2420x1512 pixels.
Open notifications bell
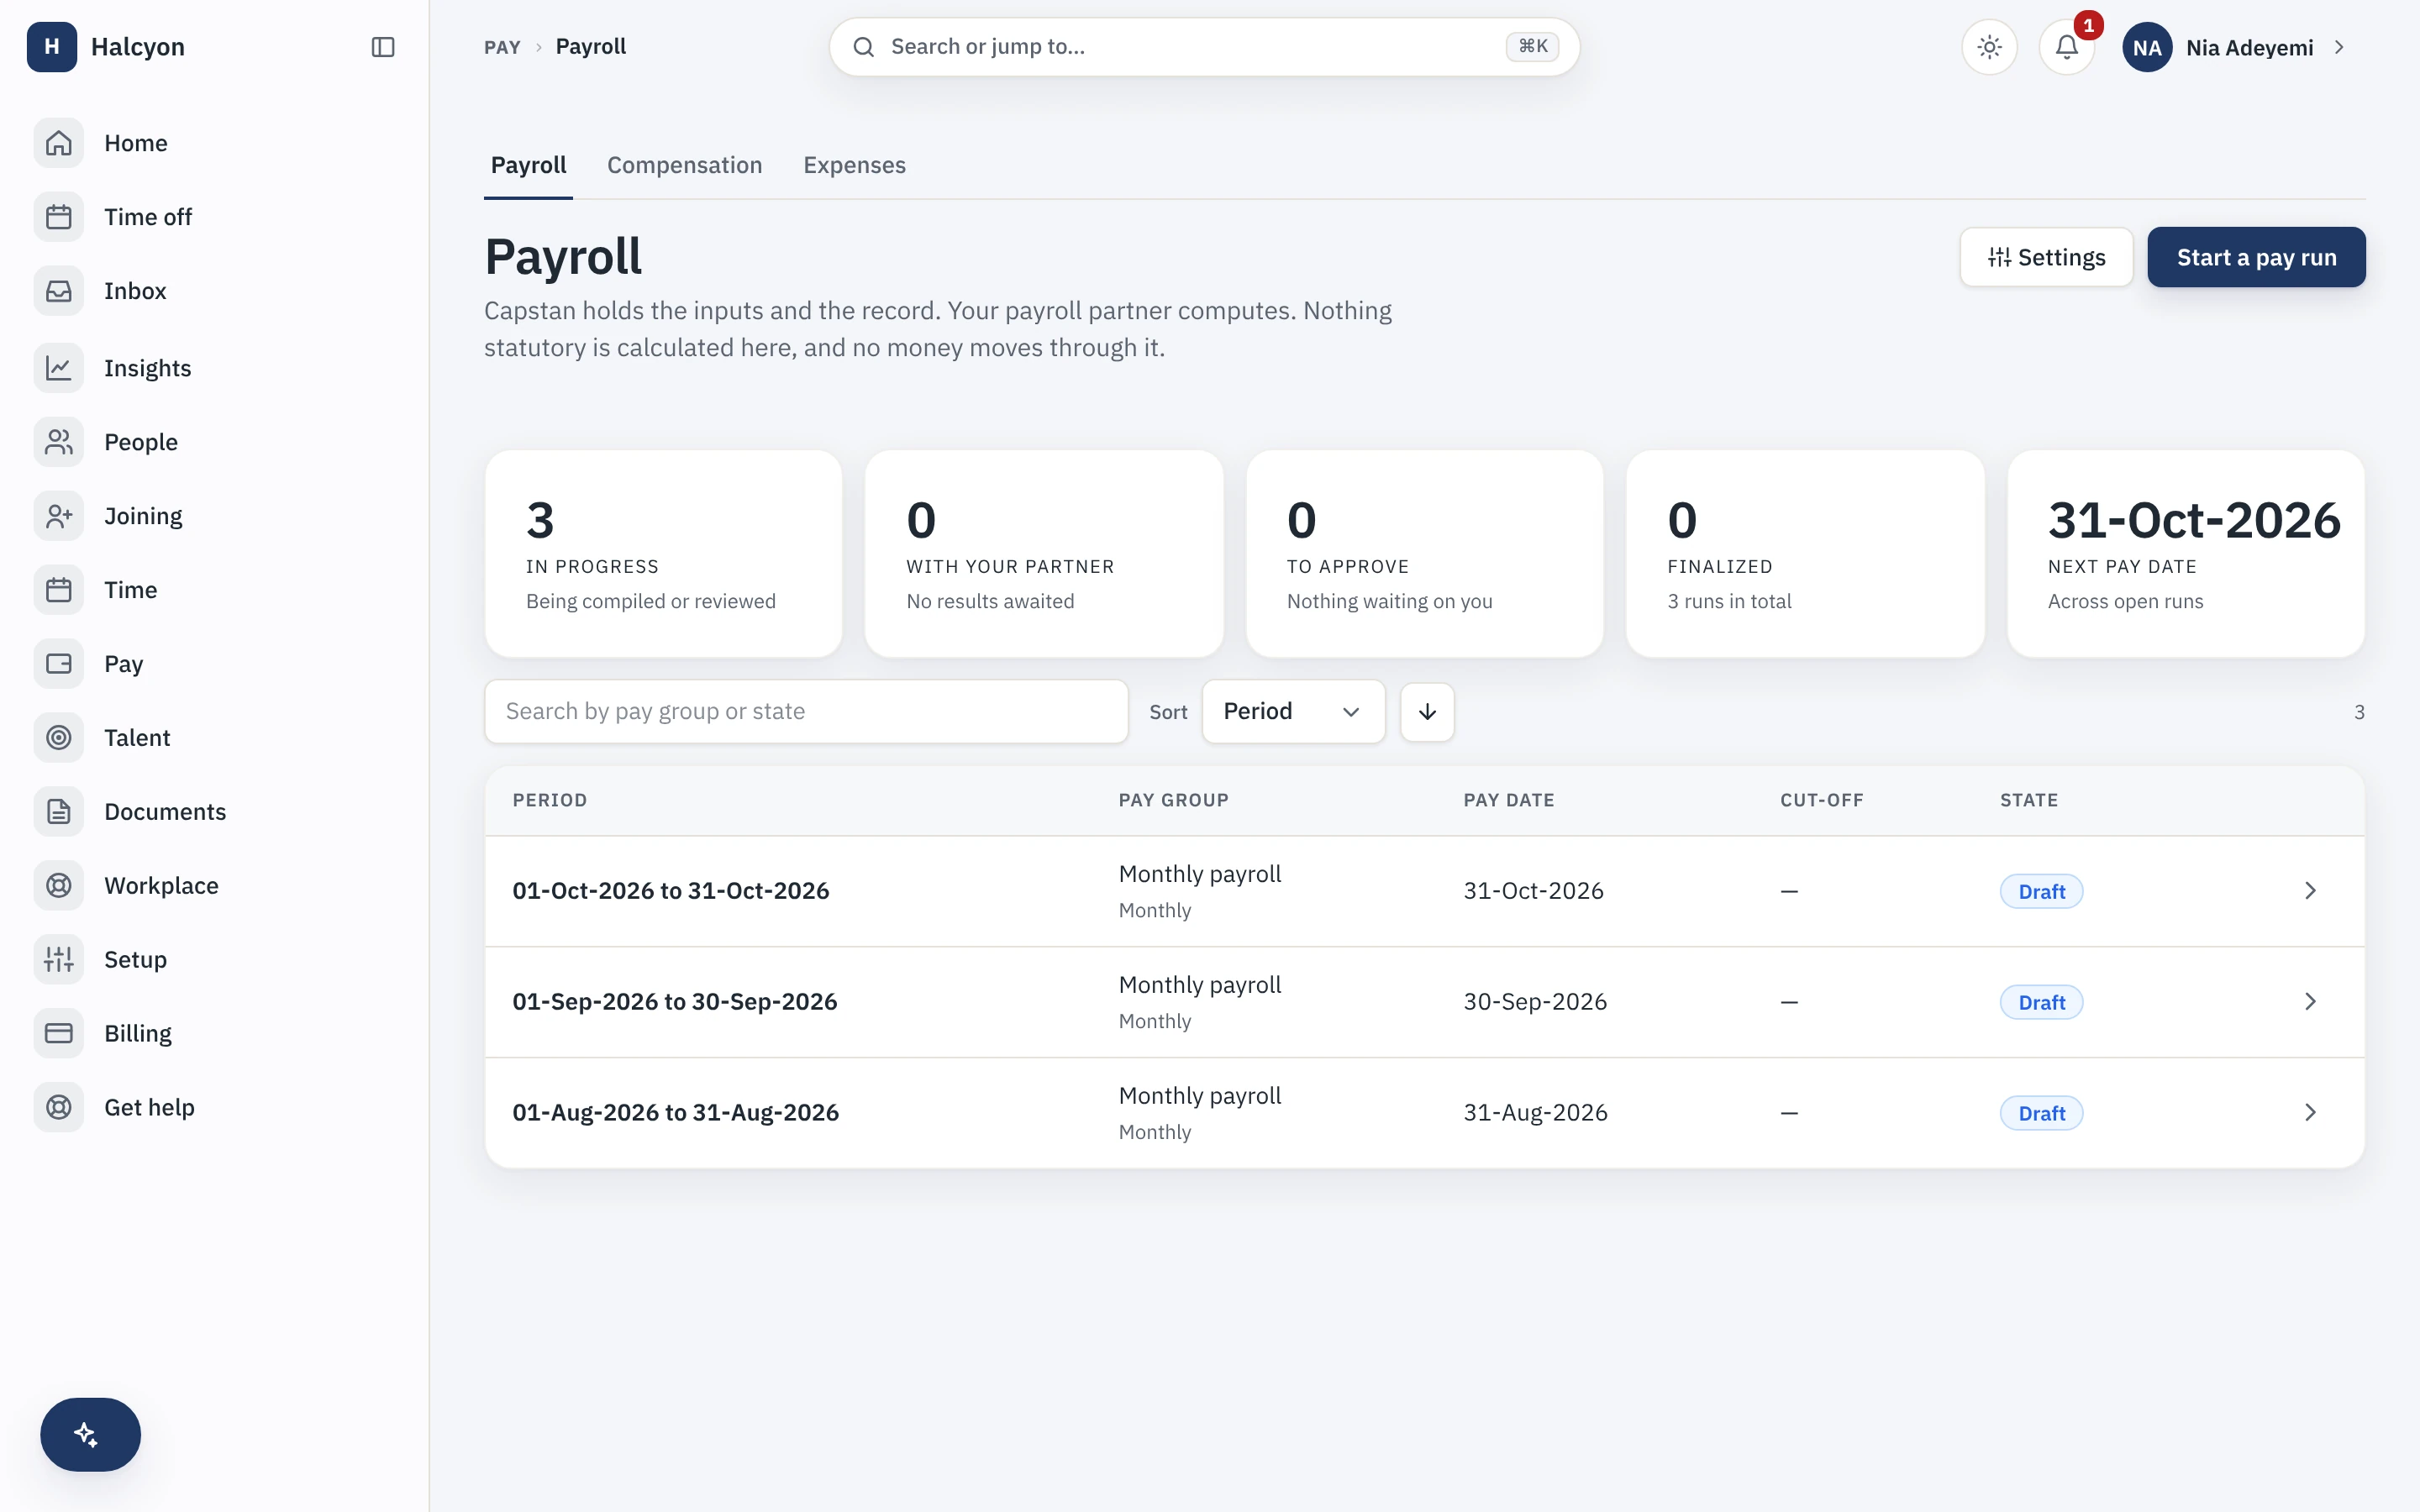[2067, 47]
